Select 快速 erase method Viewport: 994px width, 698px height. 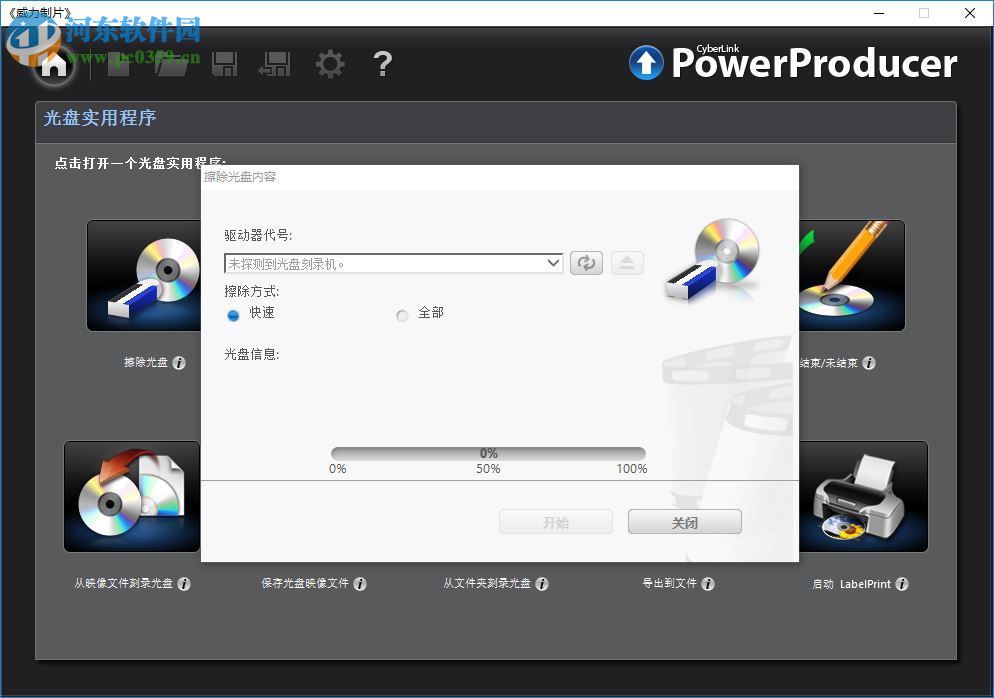pos(233,315)
